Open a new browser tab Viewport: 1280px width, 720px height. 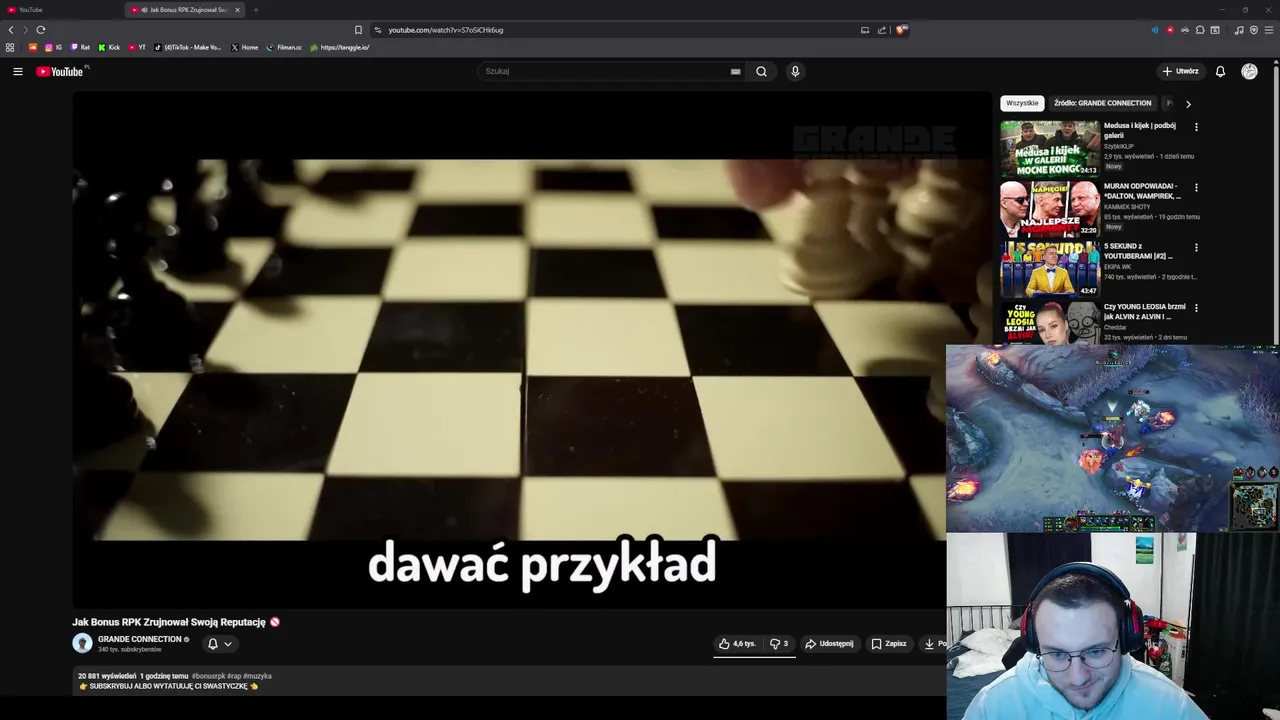[x=256, y=10]
